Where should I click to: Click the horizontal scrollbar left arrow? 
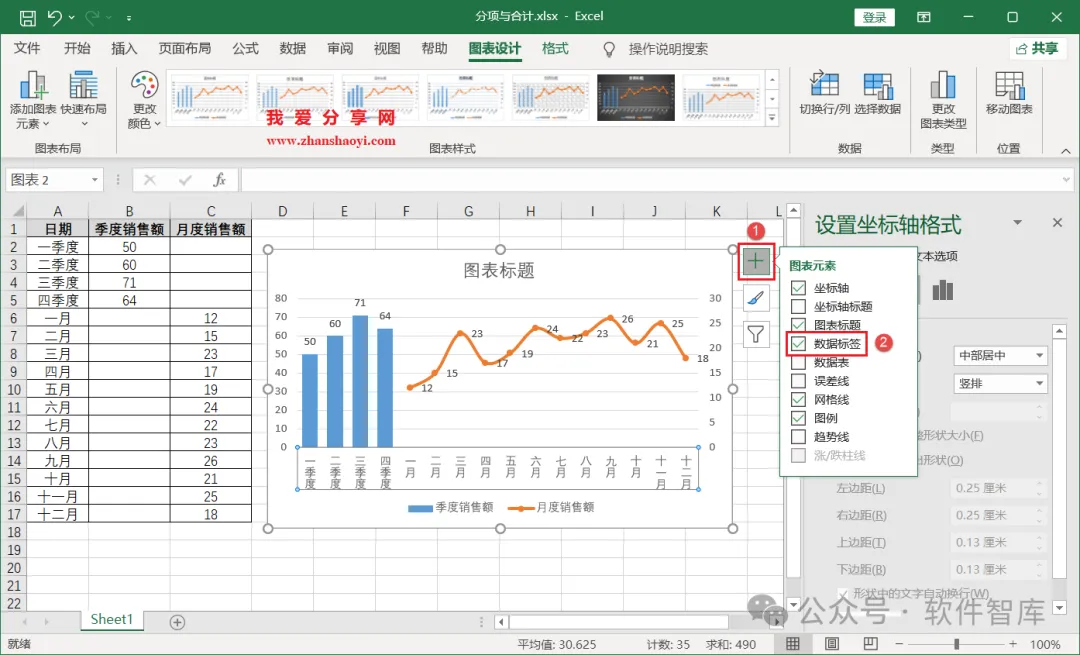(x=501, y=622)
